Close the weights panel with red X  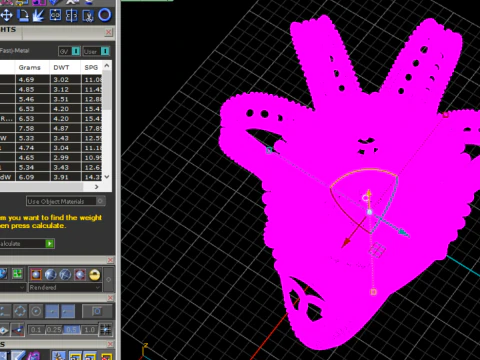click(x=108, y=32)
